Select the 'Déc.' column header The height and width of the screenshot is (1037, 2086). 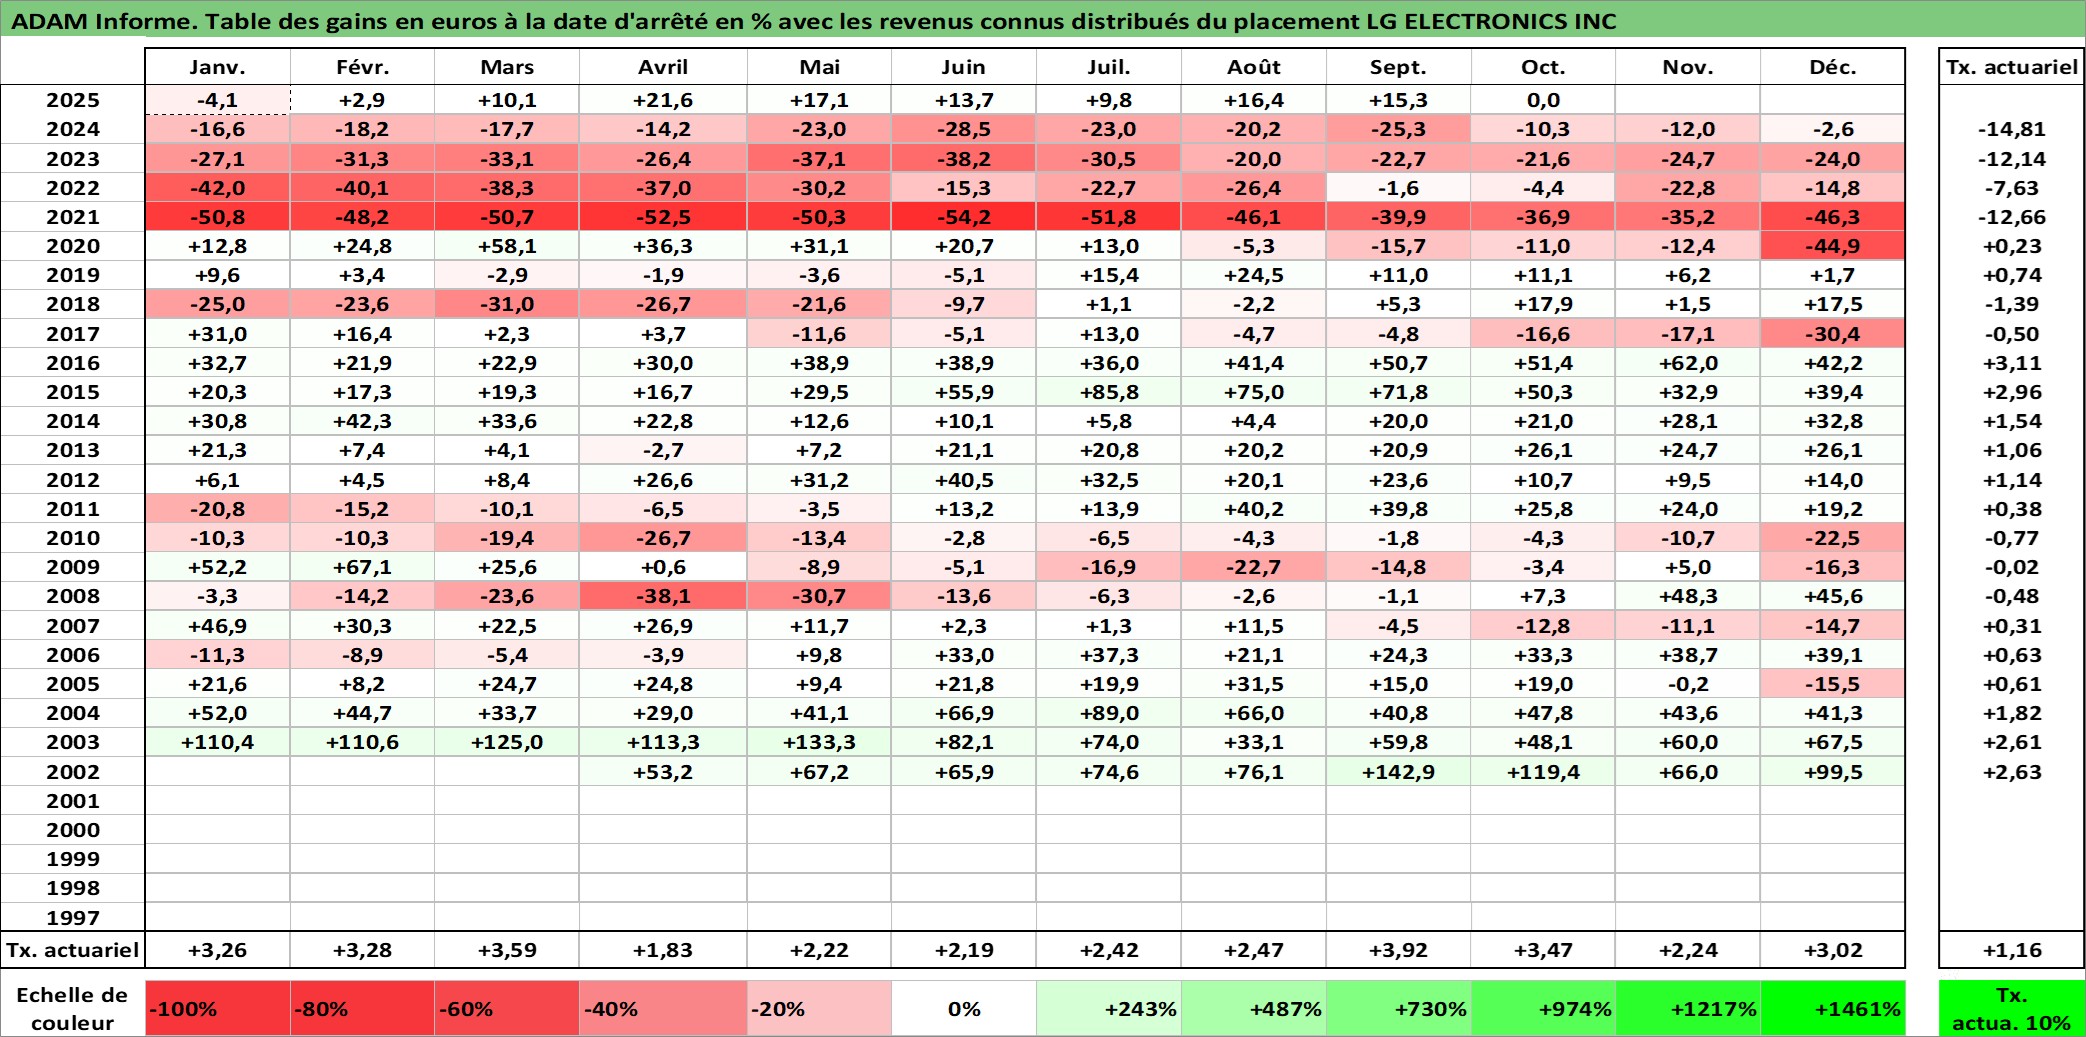pyautogui.click(x=1833, y=67)
